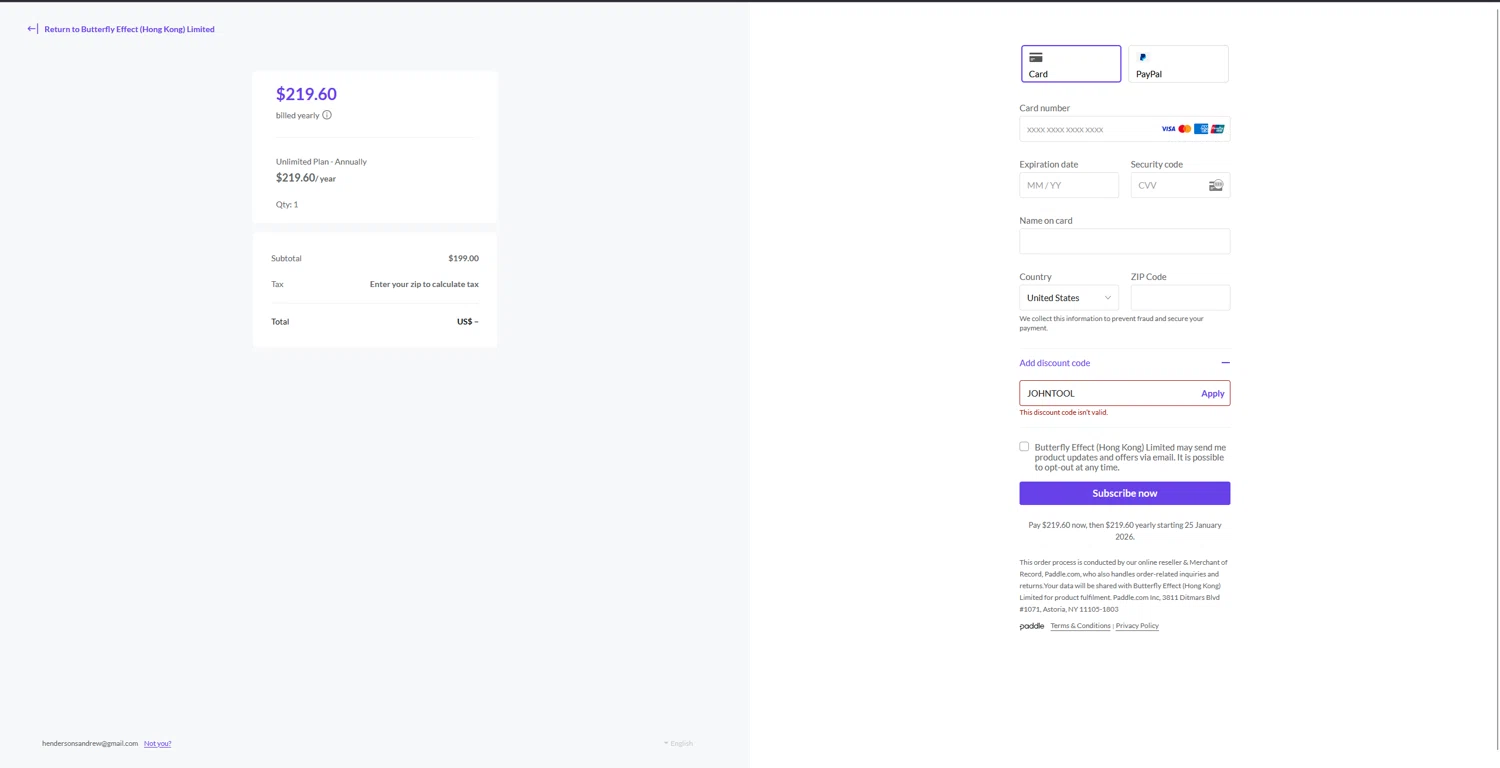This screenshot has height=768, width=1500.
Task: Focus the Expiration date MM / YY field
Action: click(x=1069, y=185)
